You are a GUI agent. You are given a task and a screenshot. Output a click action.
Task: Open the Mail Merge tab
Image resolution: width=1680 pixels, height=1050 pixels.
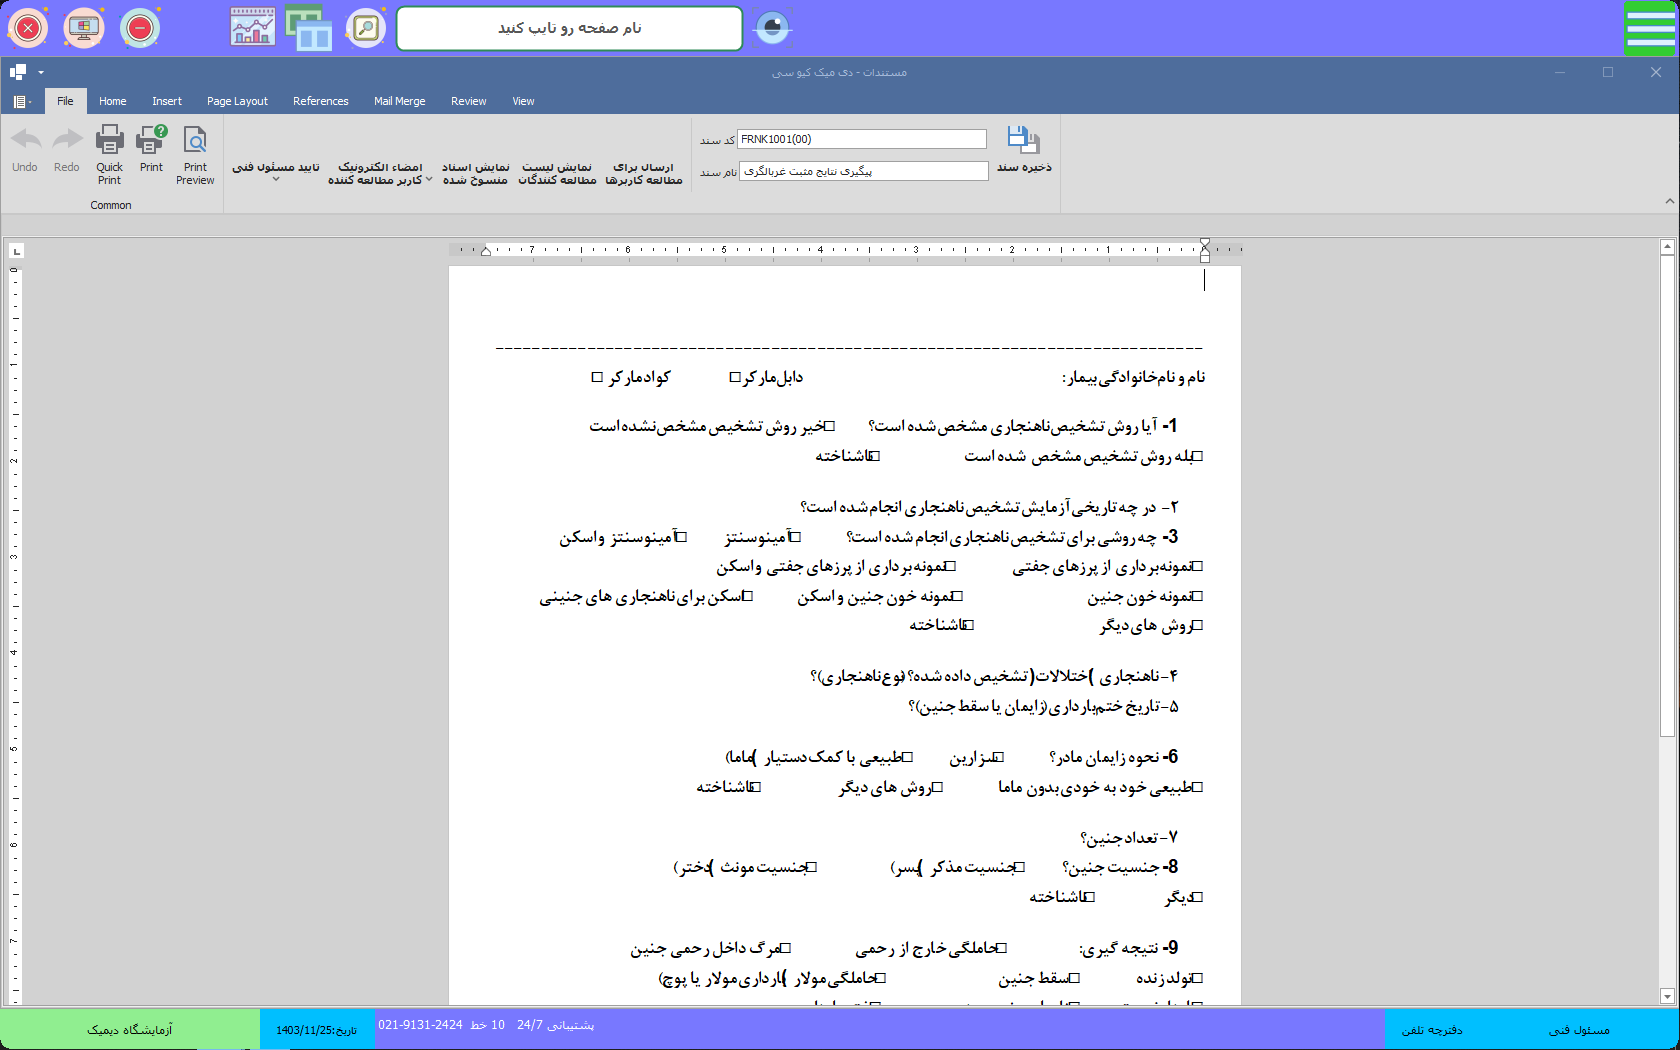[x=399, y=101]
